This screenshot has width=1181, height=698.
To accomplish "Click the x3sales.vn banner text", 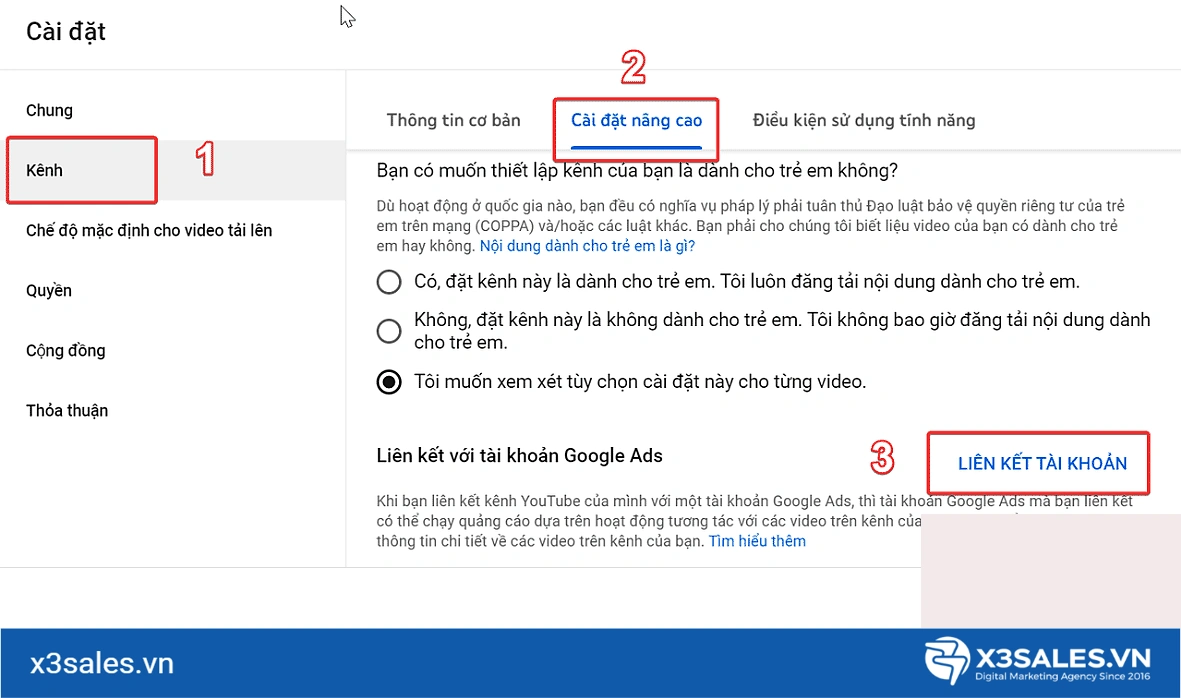I will pyautogui.click(x=102, y=663).
